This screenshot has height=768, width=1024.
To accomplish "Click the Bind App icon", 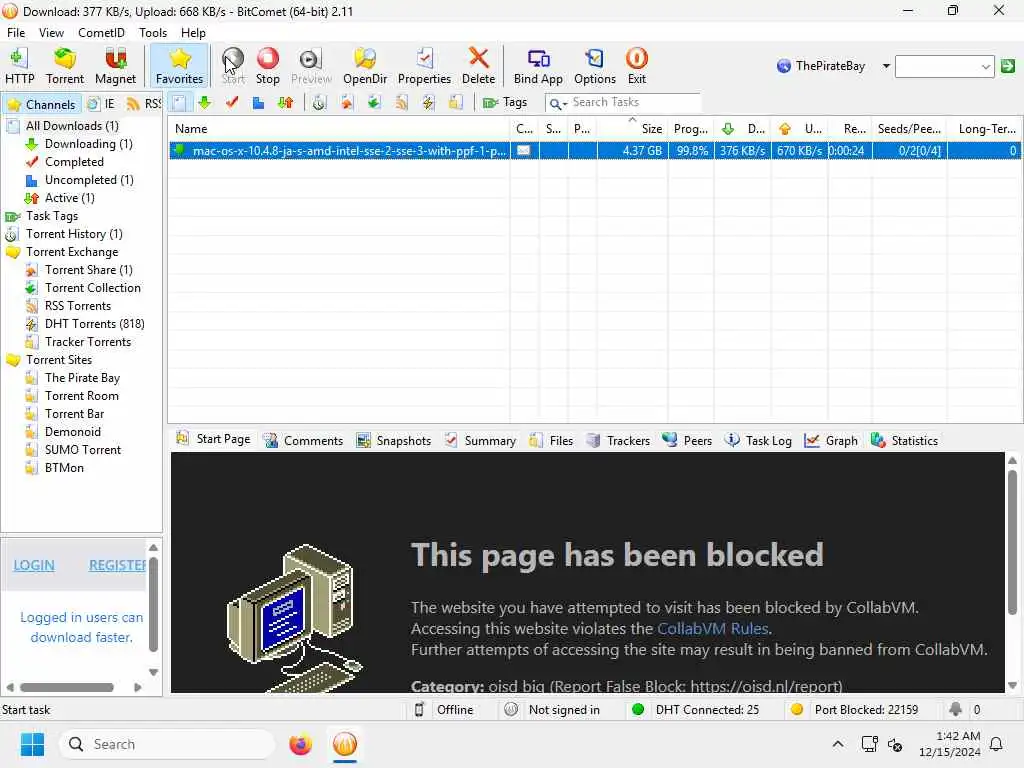I will 537,66.
